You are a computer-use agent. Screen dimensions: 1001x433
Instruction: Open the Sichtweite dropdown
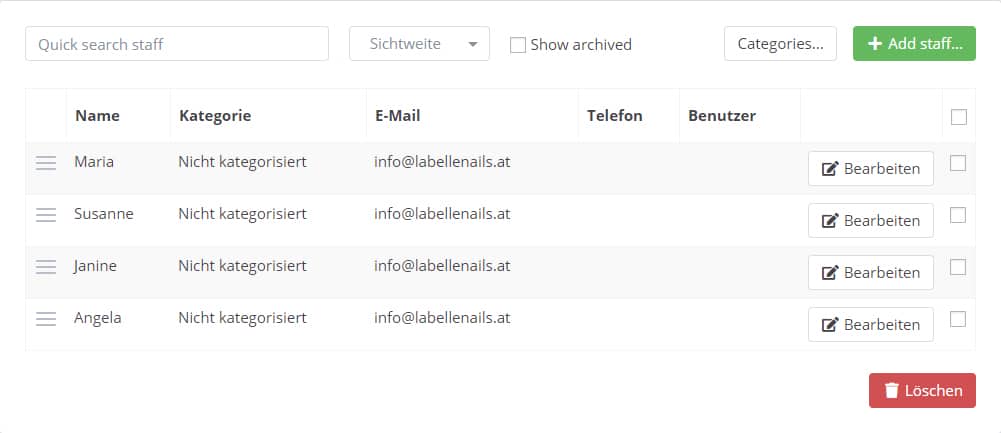click(x=419, y=43)
